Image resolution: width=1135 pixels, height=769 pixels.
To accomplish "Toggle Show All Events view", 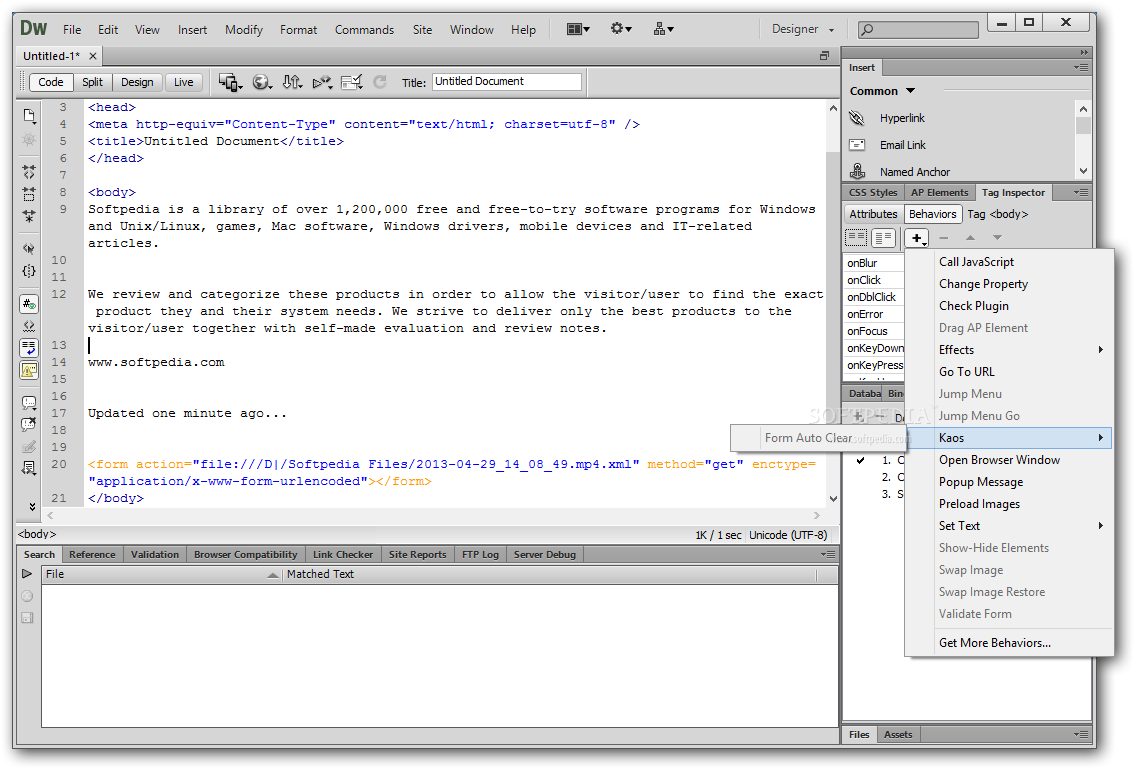I will click(884, 238).
